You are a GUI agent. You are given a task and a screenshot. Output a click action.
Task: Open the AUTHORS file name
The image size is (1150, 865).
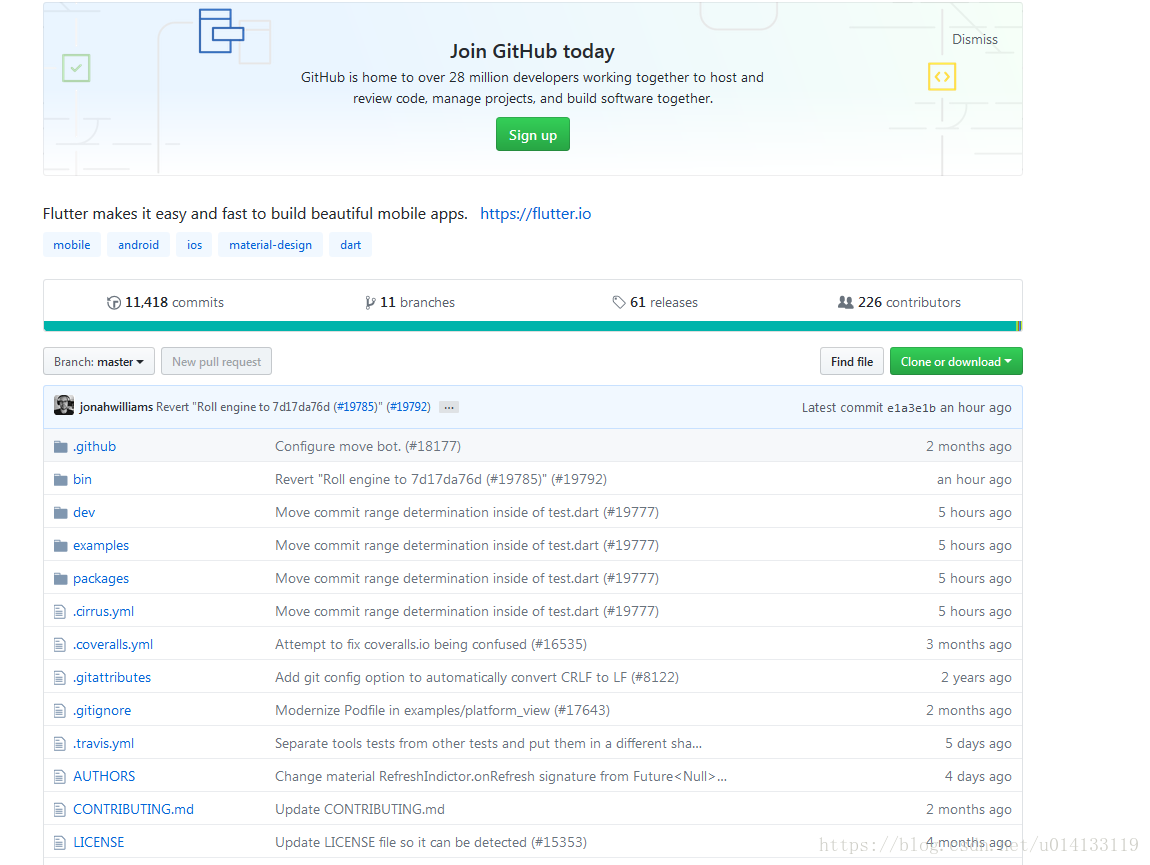point(104,777)
